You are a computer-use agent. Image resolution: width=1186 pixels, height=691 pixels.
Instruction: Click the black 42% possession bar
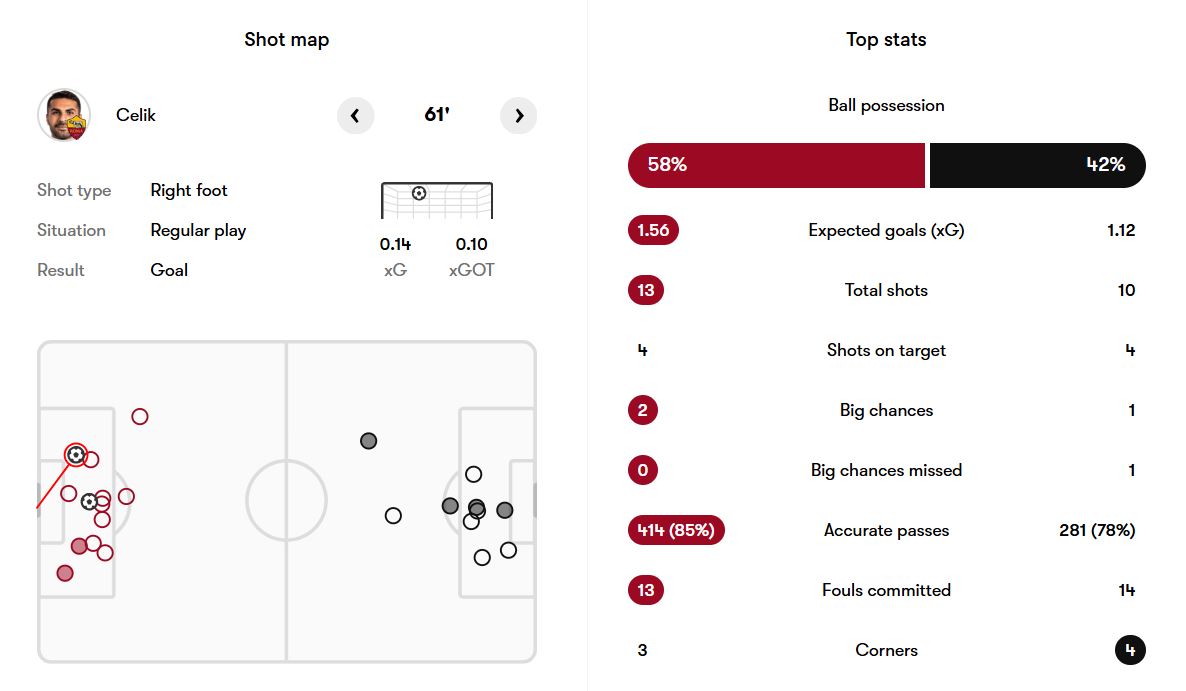(1037, 165)
